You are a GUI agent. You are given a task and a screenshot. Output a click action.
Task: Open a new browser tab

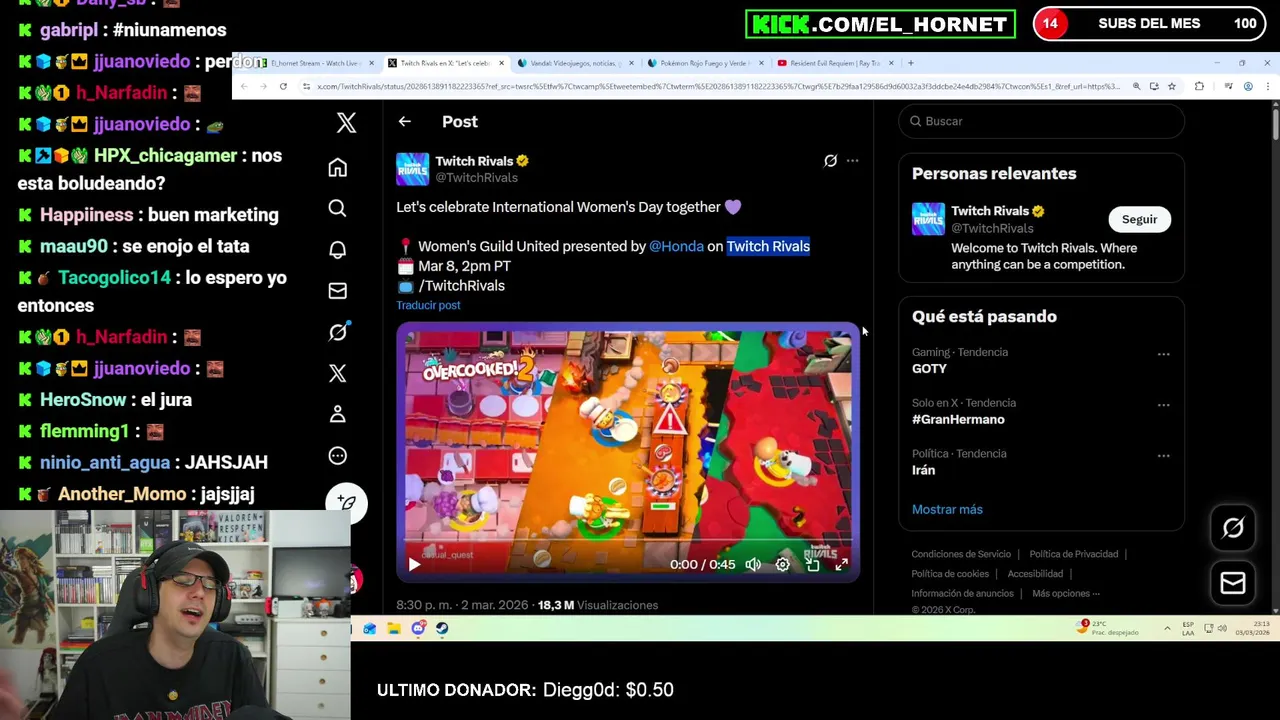click(x=910, y=63)
